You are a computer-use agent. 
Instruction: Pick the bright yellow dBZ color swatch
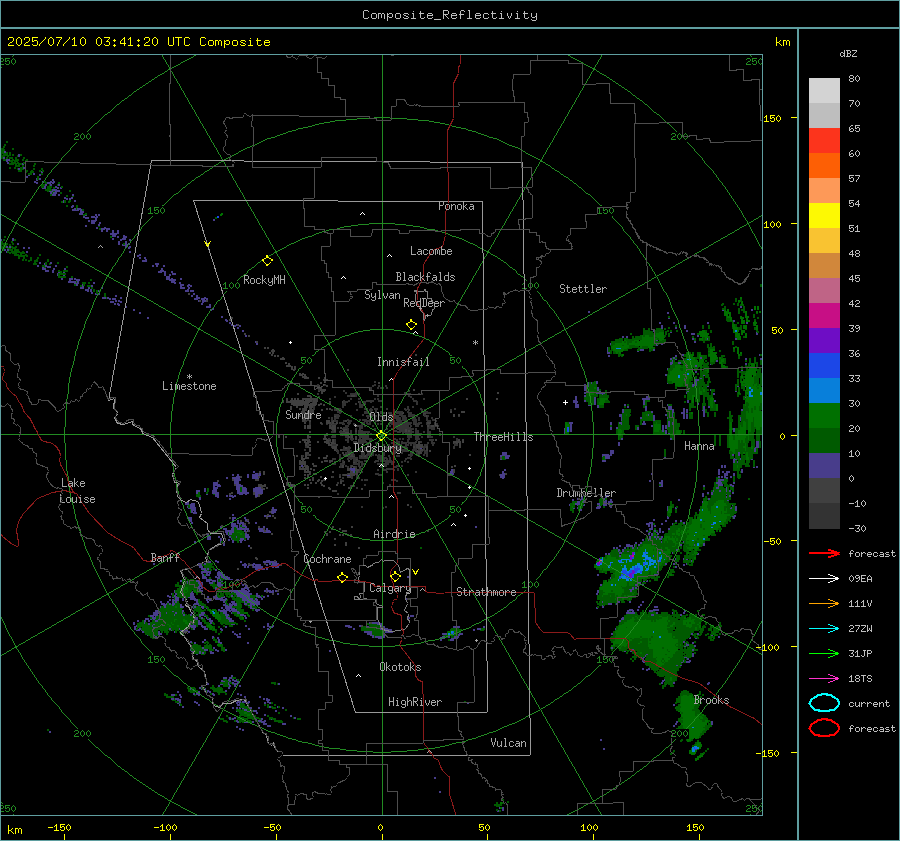coord(824,216)
